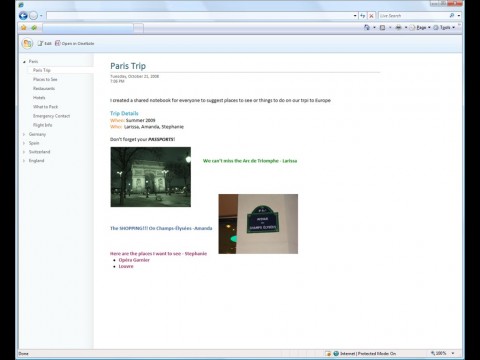
Task: Click the Feeds icon in the command bar
Action: click(x=382, y=28)
